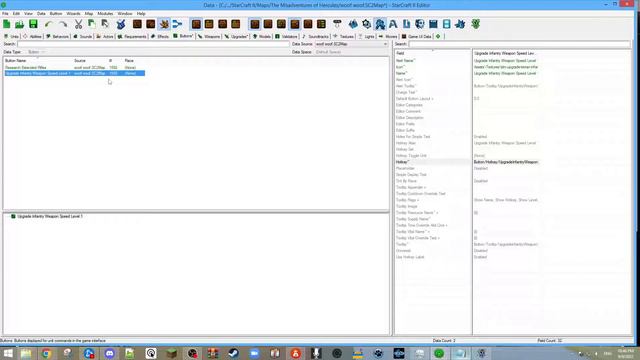Sort list by the Source column header
Viewport: 640px width, 360px height.
point(80,60)
